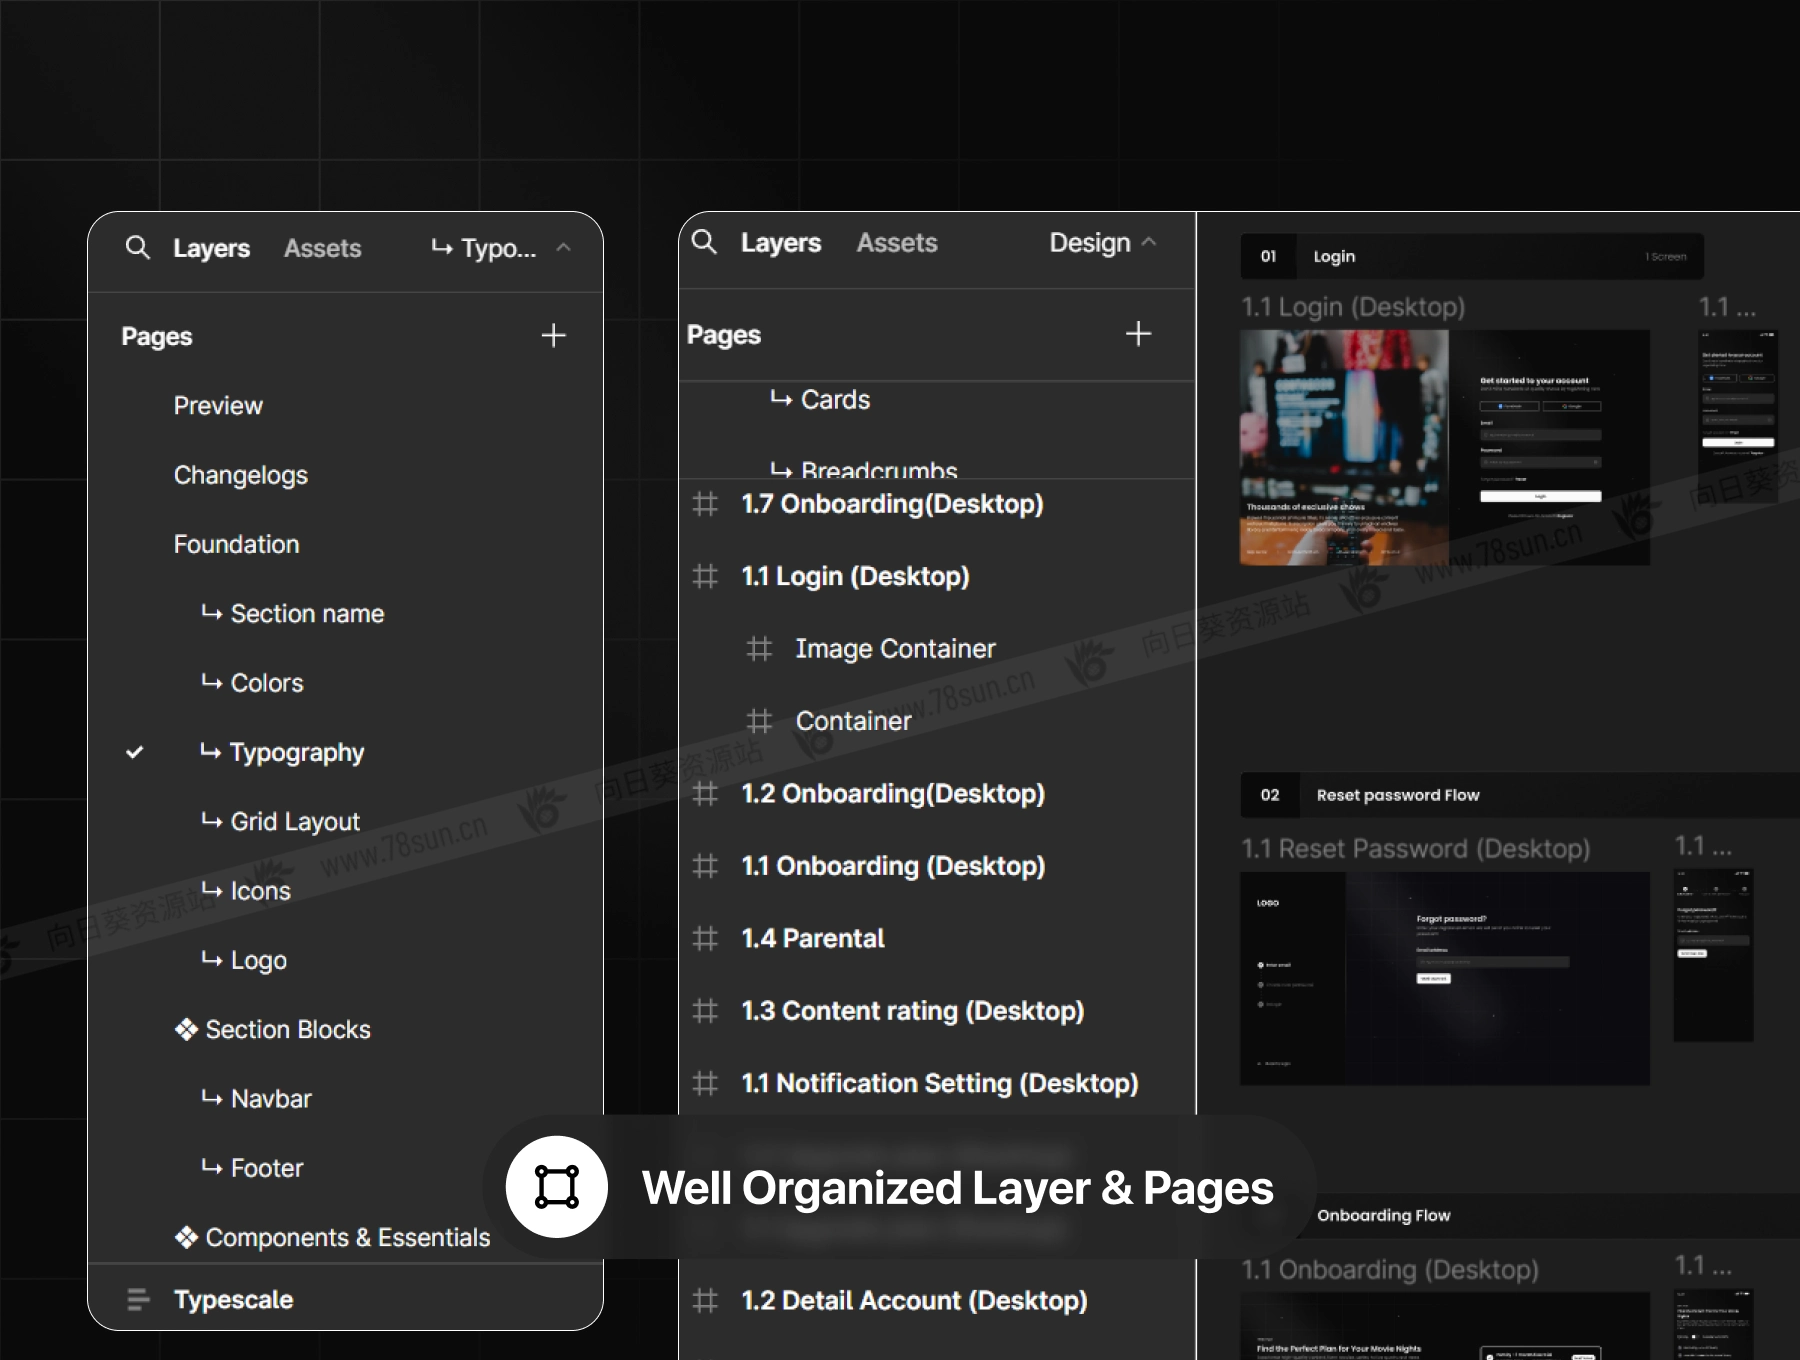Click the search icon beside Design panel's Layers tab

704,242
